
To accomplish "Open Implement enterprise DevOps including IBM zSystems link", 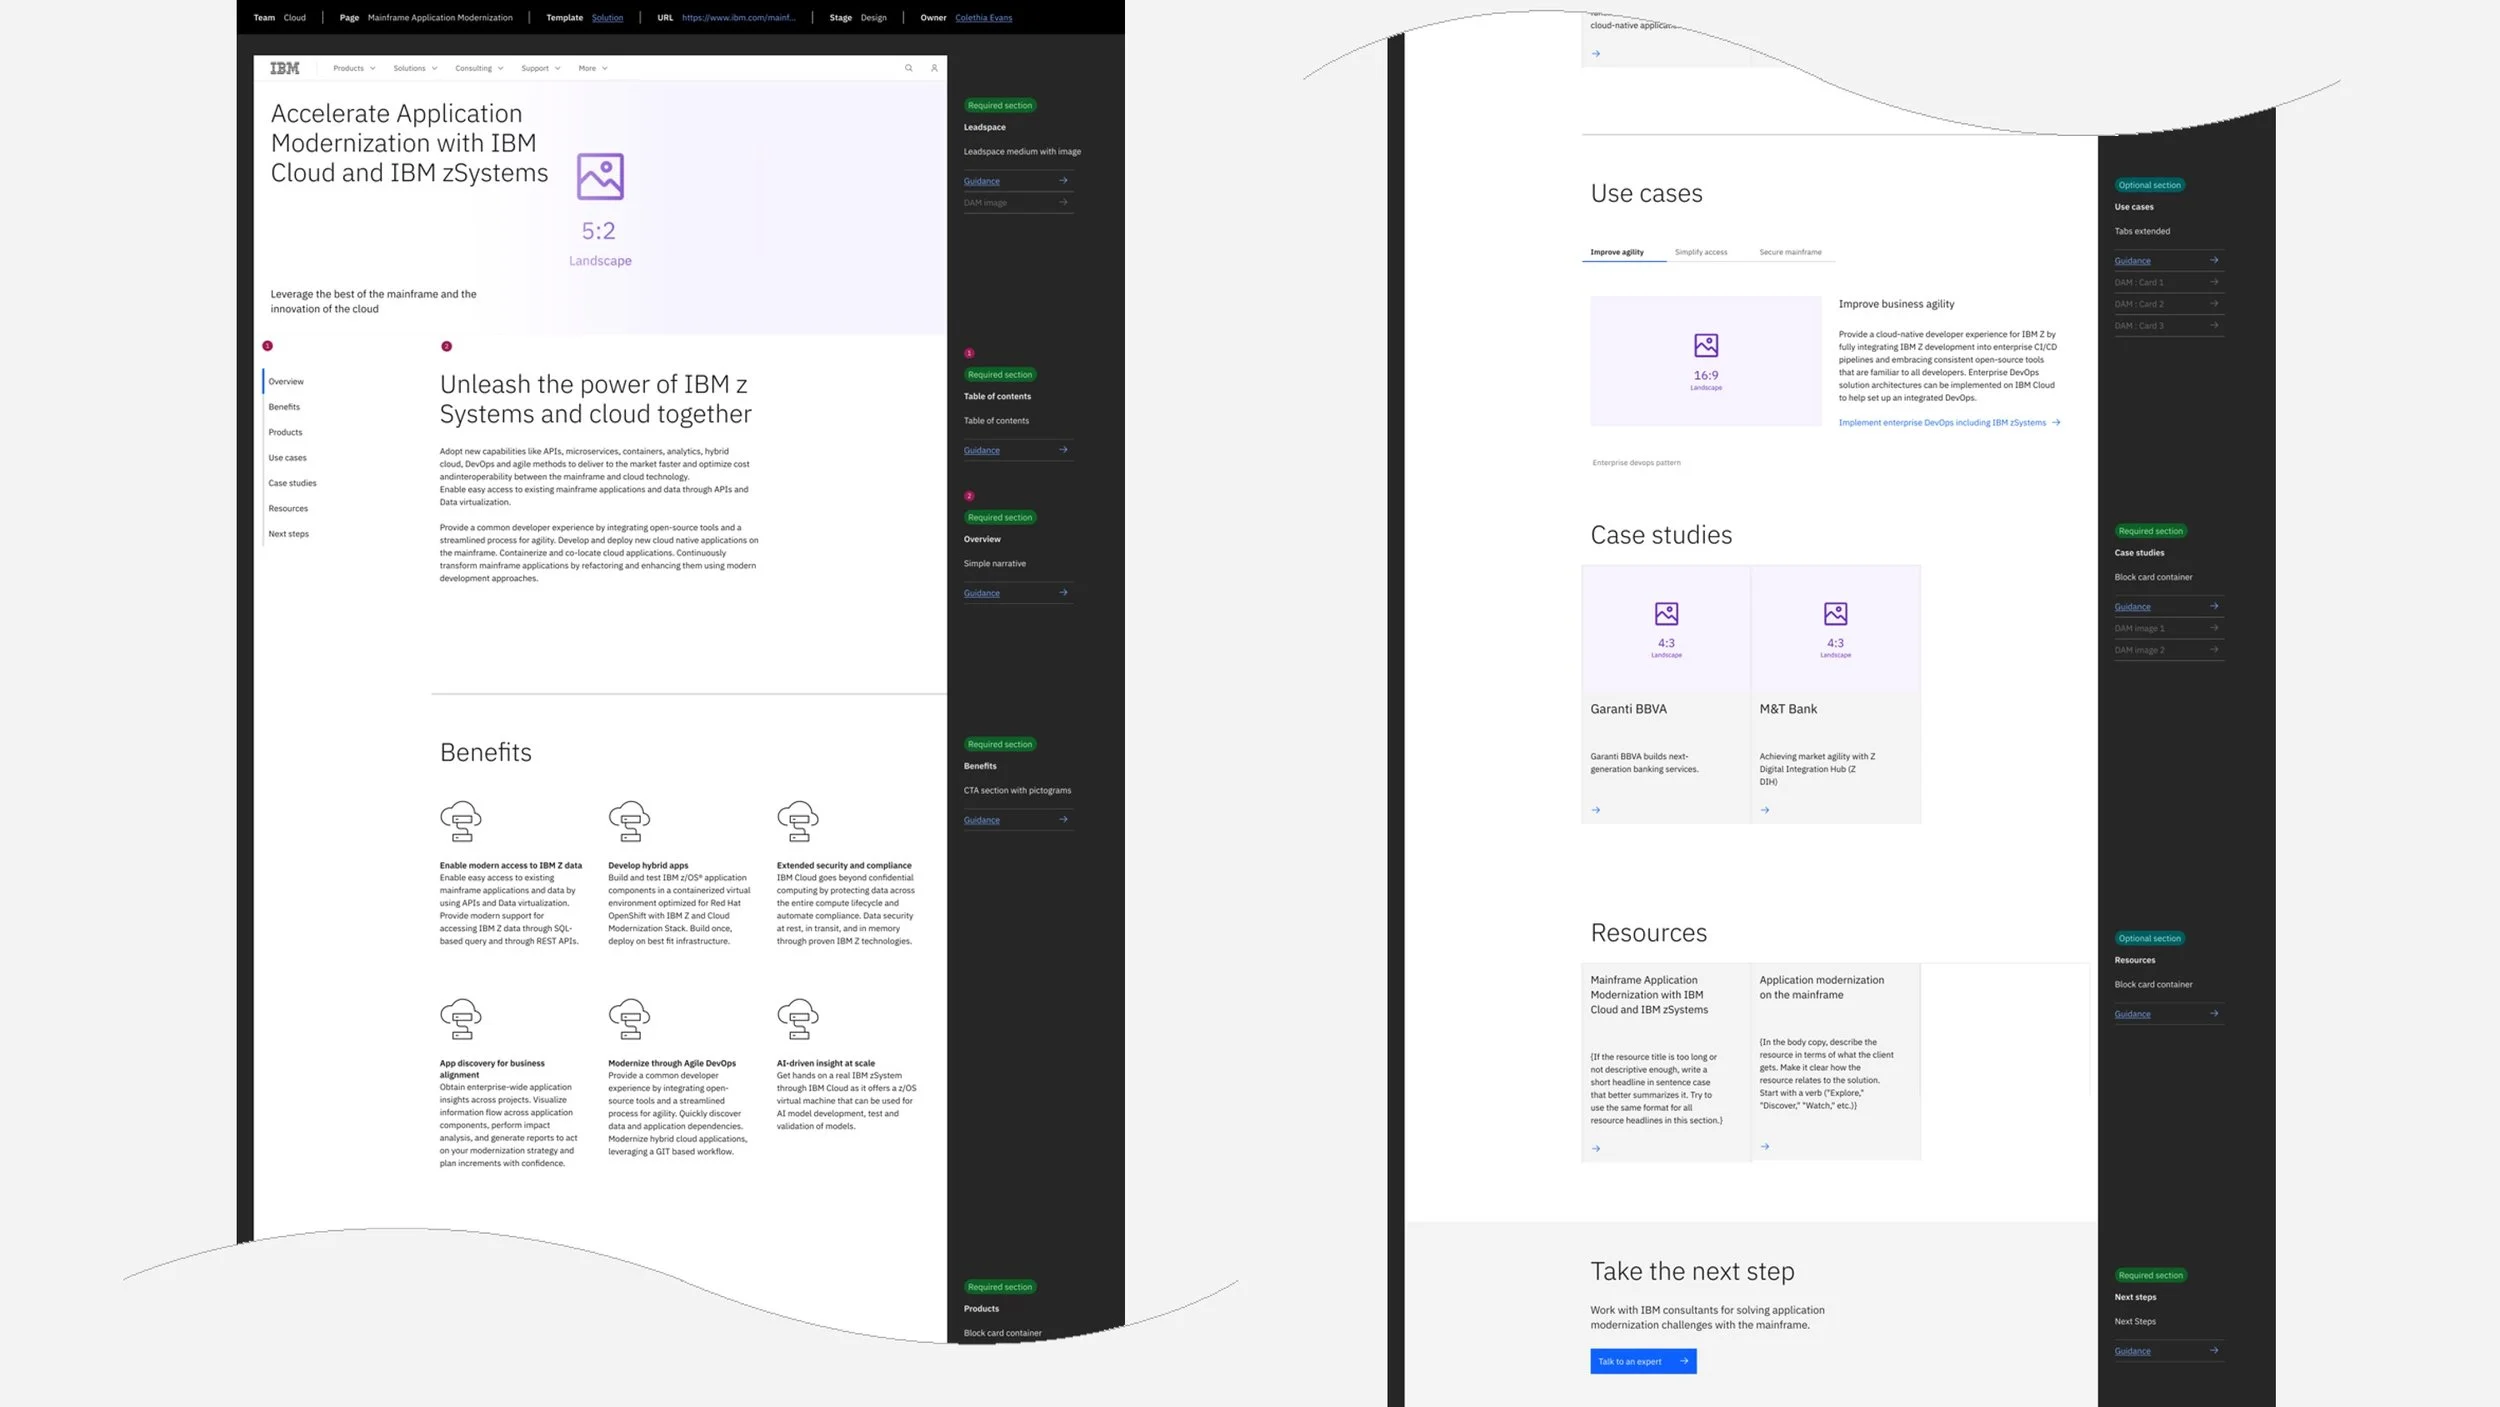I will (1949, 423).
